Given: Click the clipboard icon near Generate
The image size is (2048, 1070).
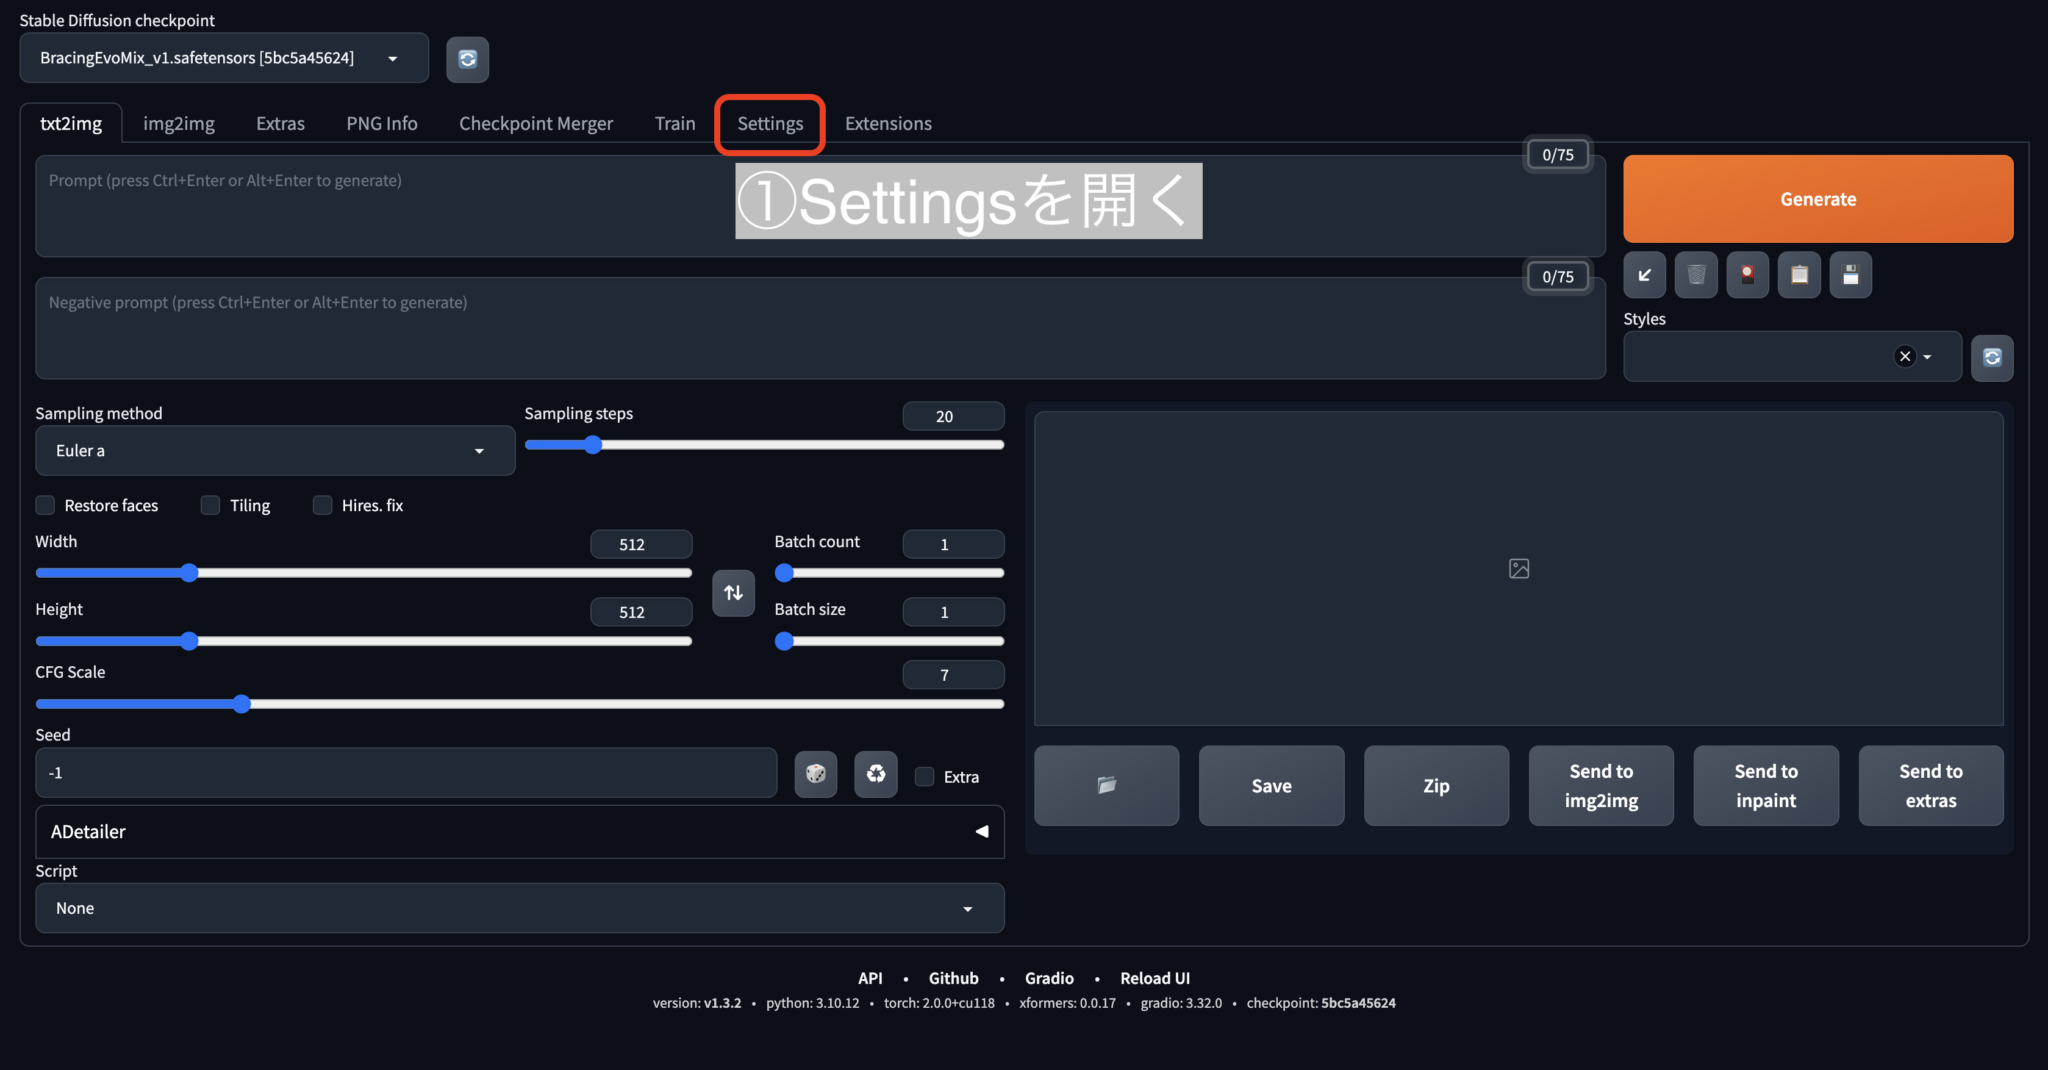Looking at the screenshot, I should coord(1799,274).
